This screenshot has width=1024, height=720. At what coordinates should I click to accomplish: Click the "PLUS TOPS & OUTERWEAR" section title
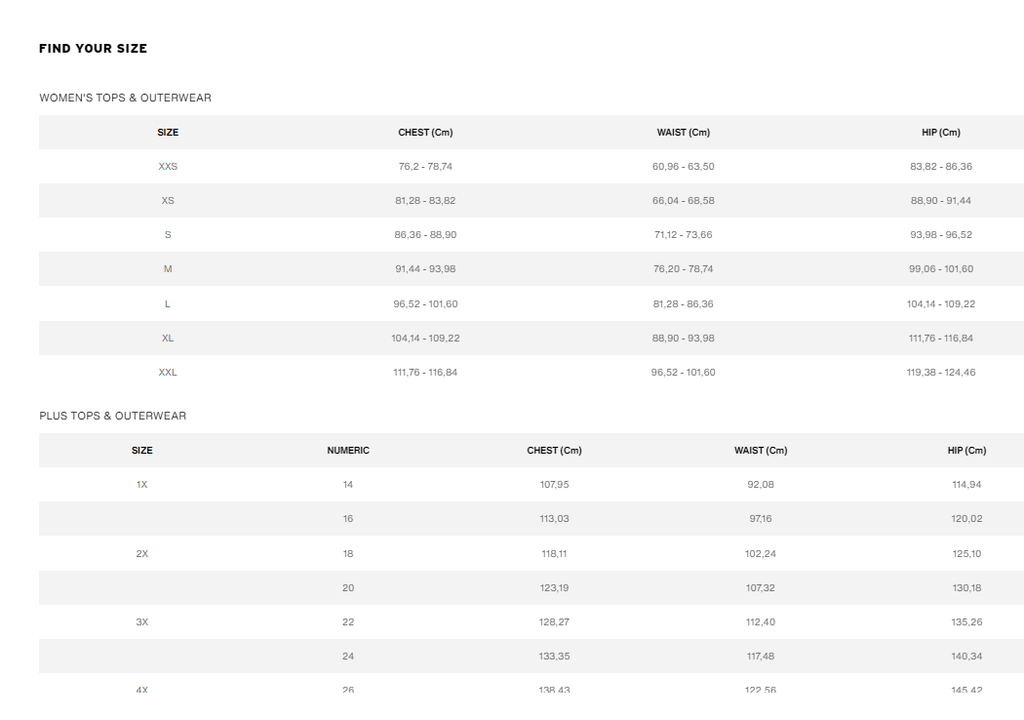(x=113, y=416)
